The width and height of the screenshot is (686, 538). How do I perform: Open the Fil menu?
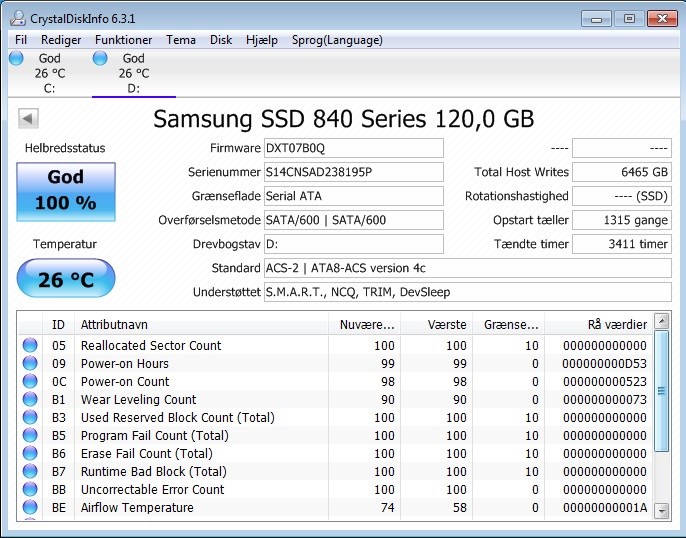coord(21,40)
